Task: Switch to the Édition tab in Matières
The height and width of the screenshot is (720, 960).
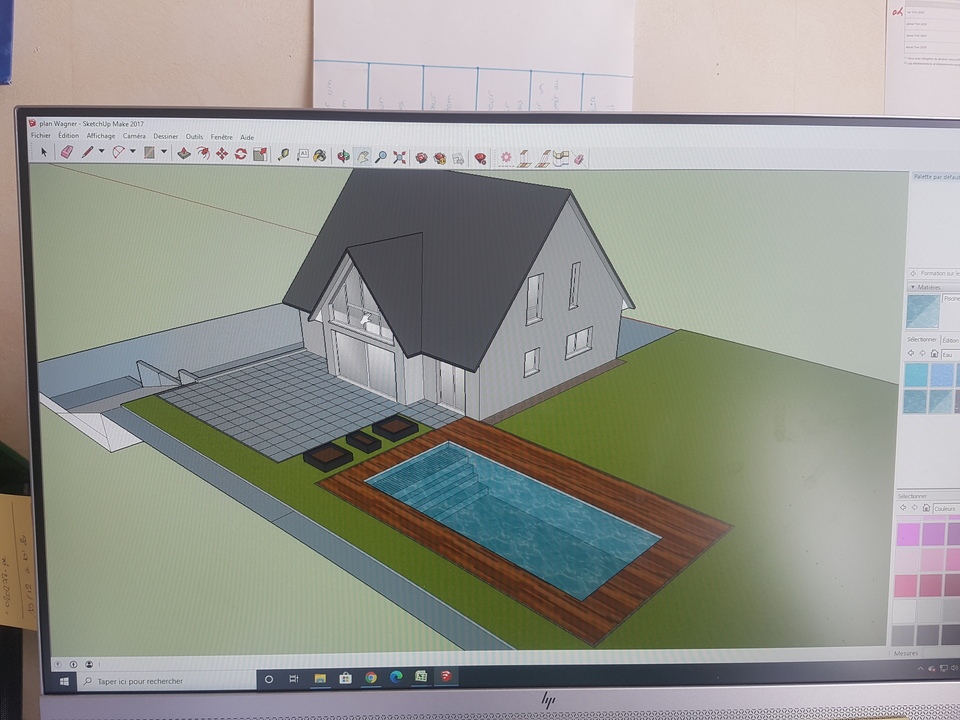Action: [950, 340]
